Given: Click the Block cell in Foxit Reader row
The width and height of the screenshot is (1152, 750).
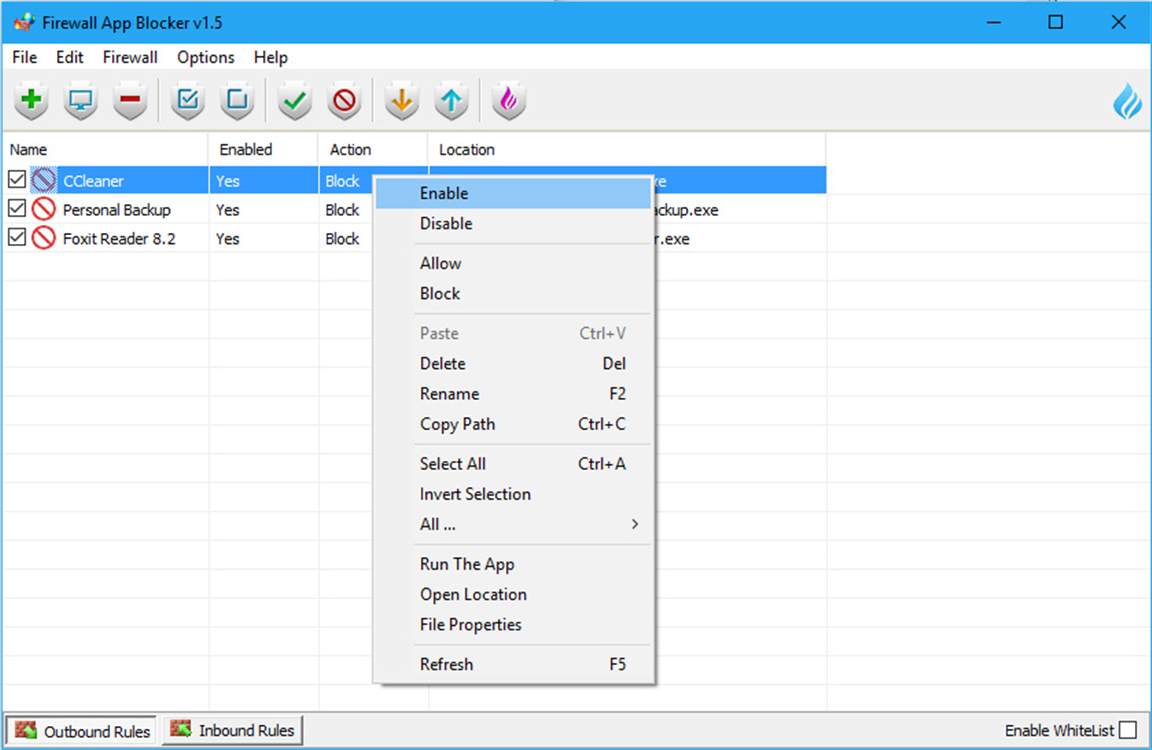Looking at the screenshot, I should (342, 239).
